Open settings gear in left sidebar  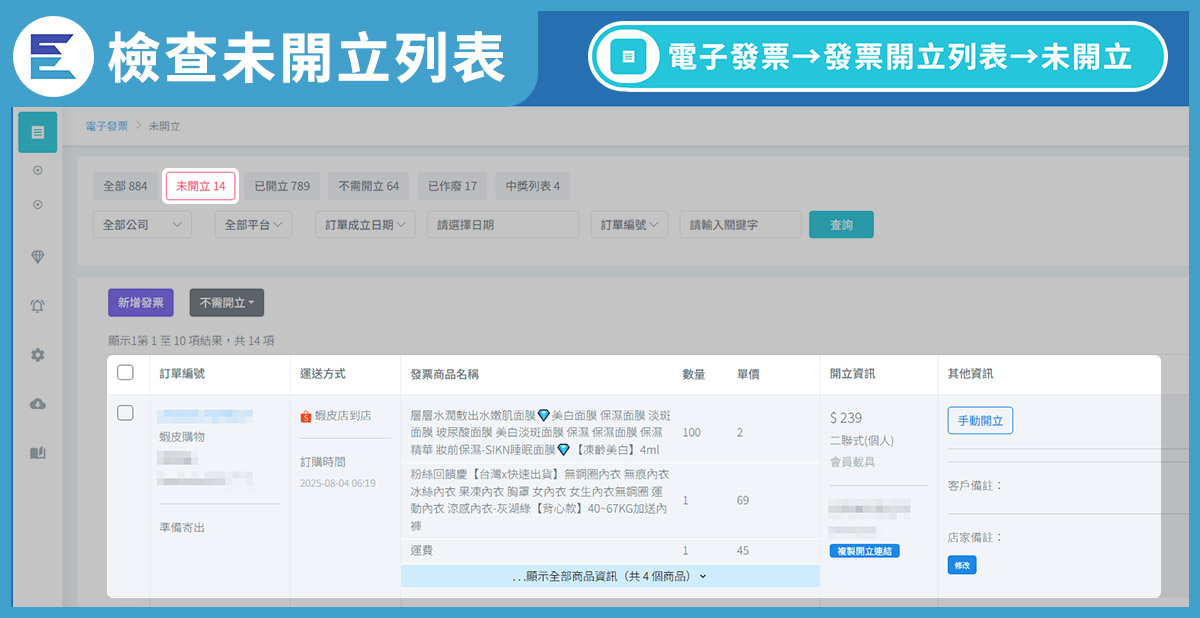pyautogui.click(x=38, y=355)
